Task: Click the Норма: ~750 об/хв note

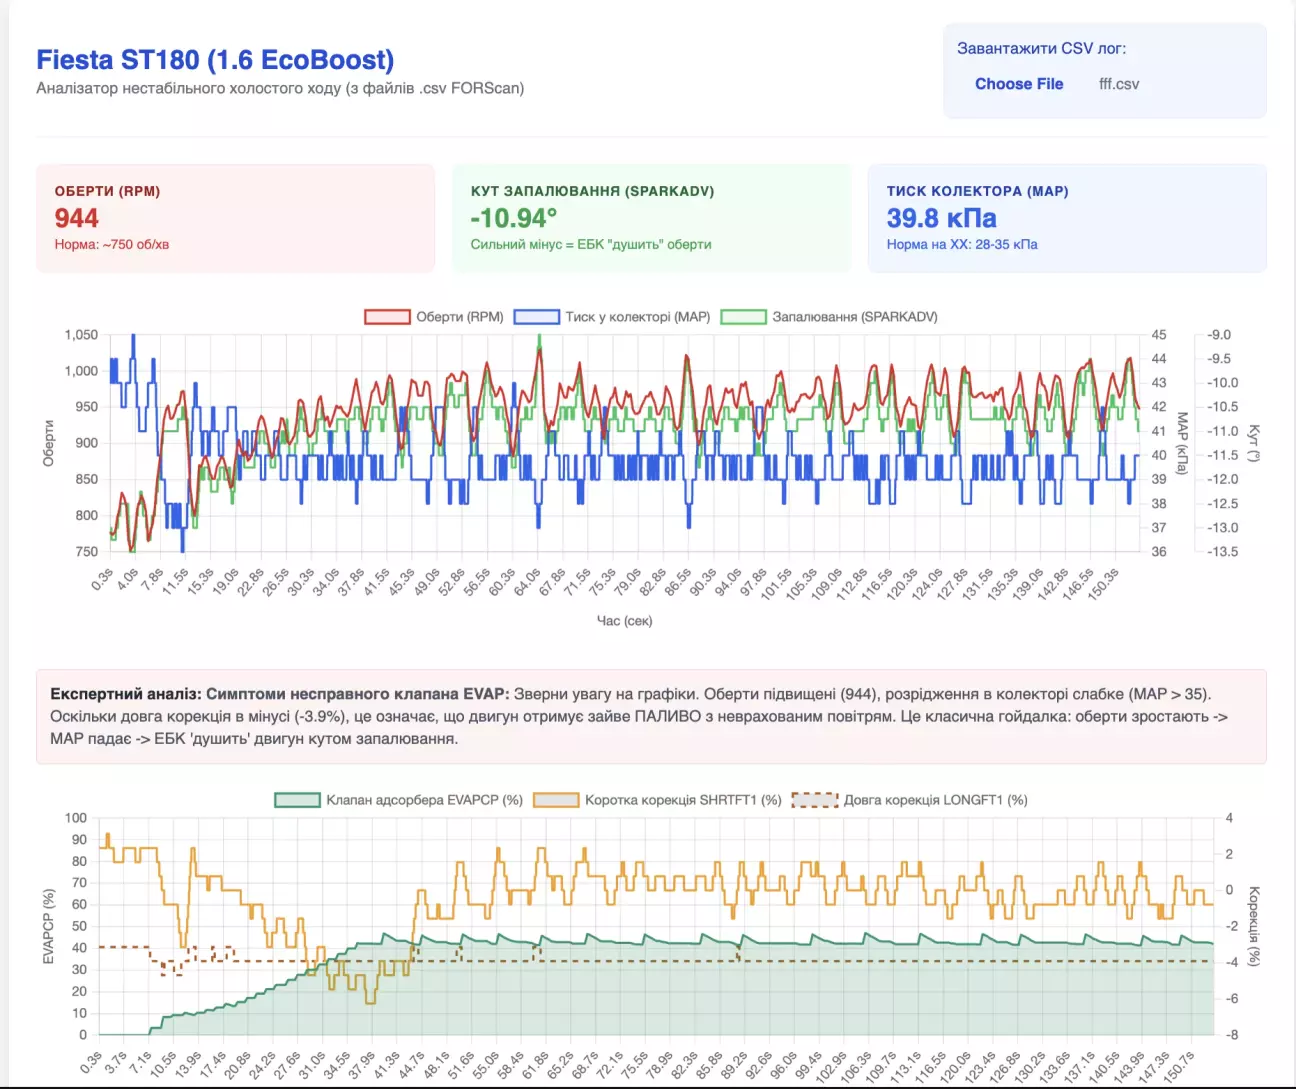Action: pyautogui.click(x=112, y=244)
